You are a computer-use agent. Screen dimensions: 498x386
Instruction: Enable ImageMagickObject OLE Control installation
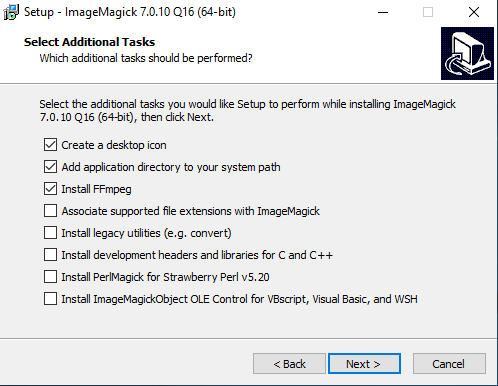click(50, 299)
